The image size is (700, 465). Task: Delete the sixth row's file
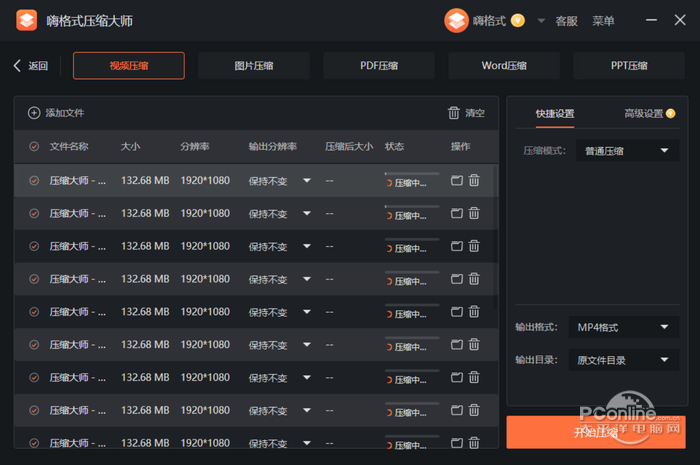(x=474, y=345)
